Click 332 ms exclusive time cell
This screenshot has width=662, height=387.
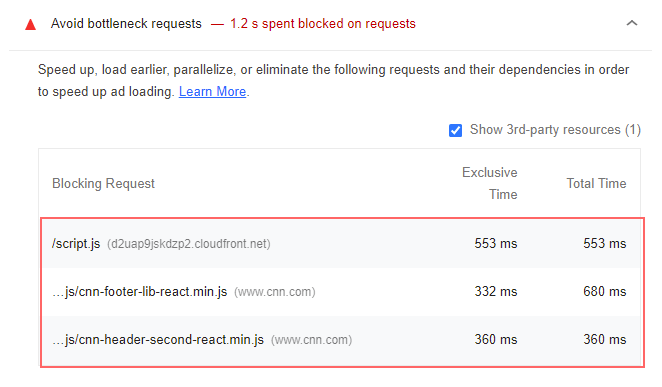pyautogui.click(x=496, y=292)
